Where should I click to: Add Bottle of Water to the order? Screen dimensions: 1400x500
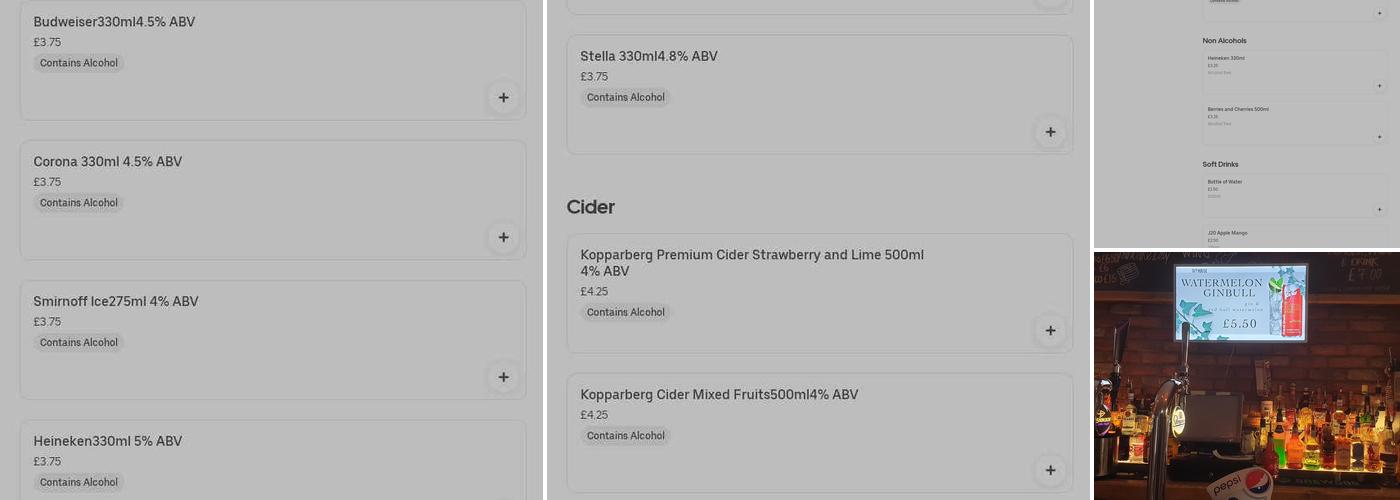click(x=1379, y=210)
